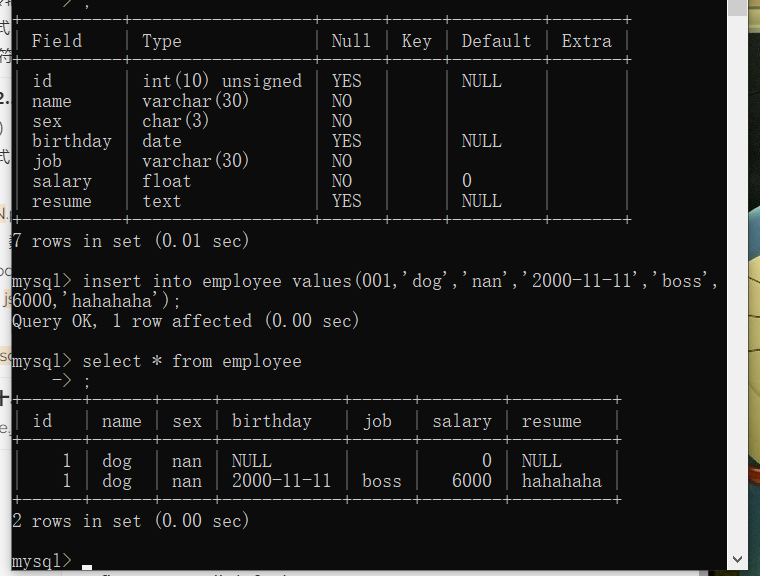Click '7 rows in set (0.01 sec)'
This screenshot has width=760, height=576.
130,240
